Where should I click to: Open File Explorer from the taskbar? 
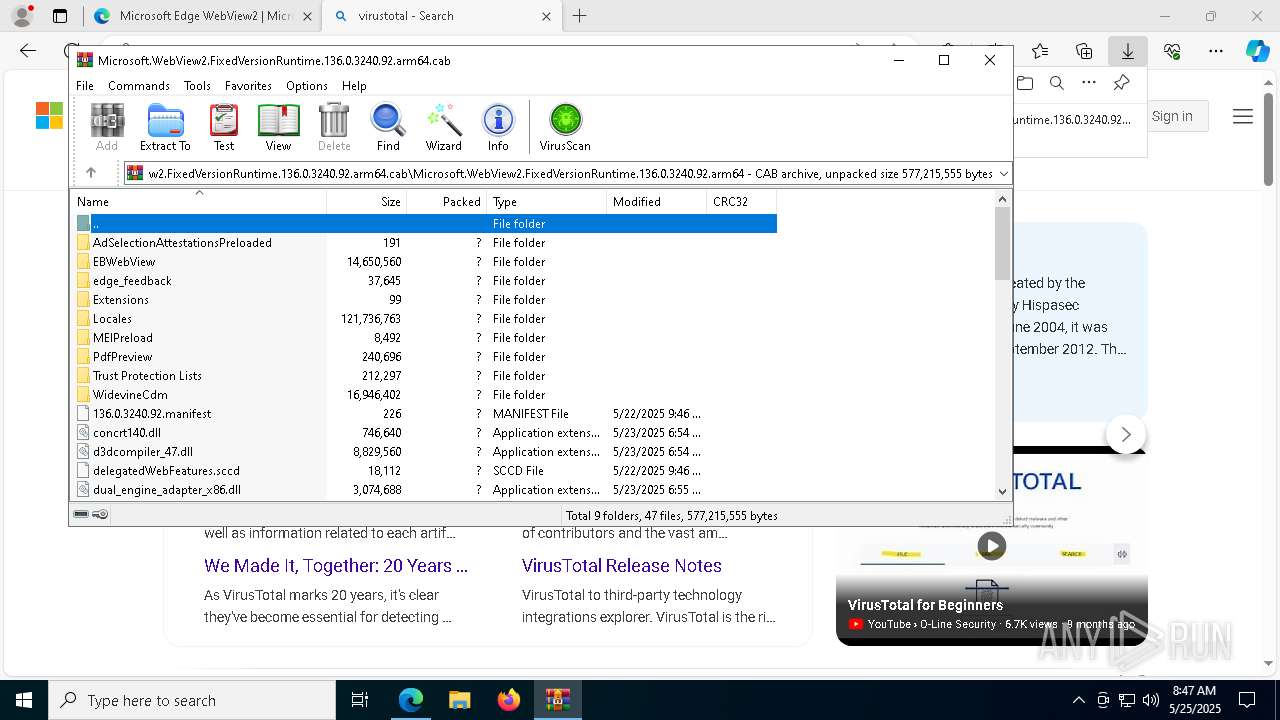pyautogui.click(x=459, y=700)
